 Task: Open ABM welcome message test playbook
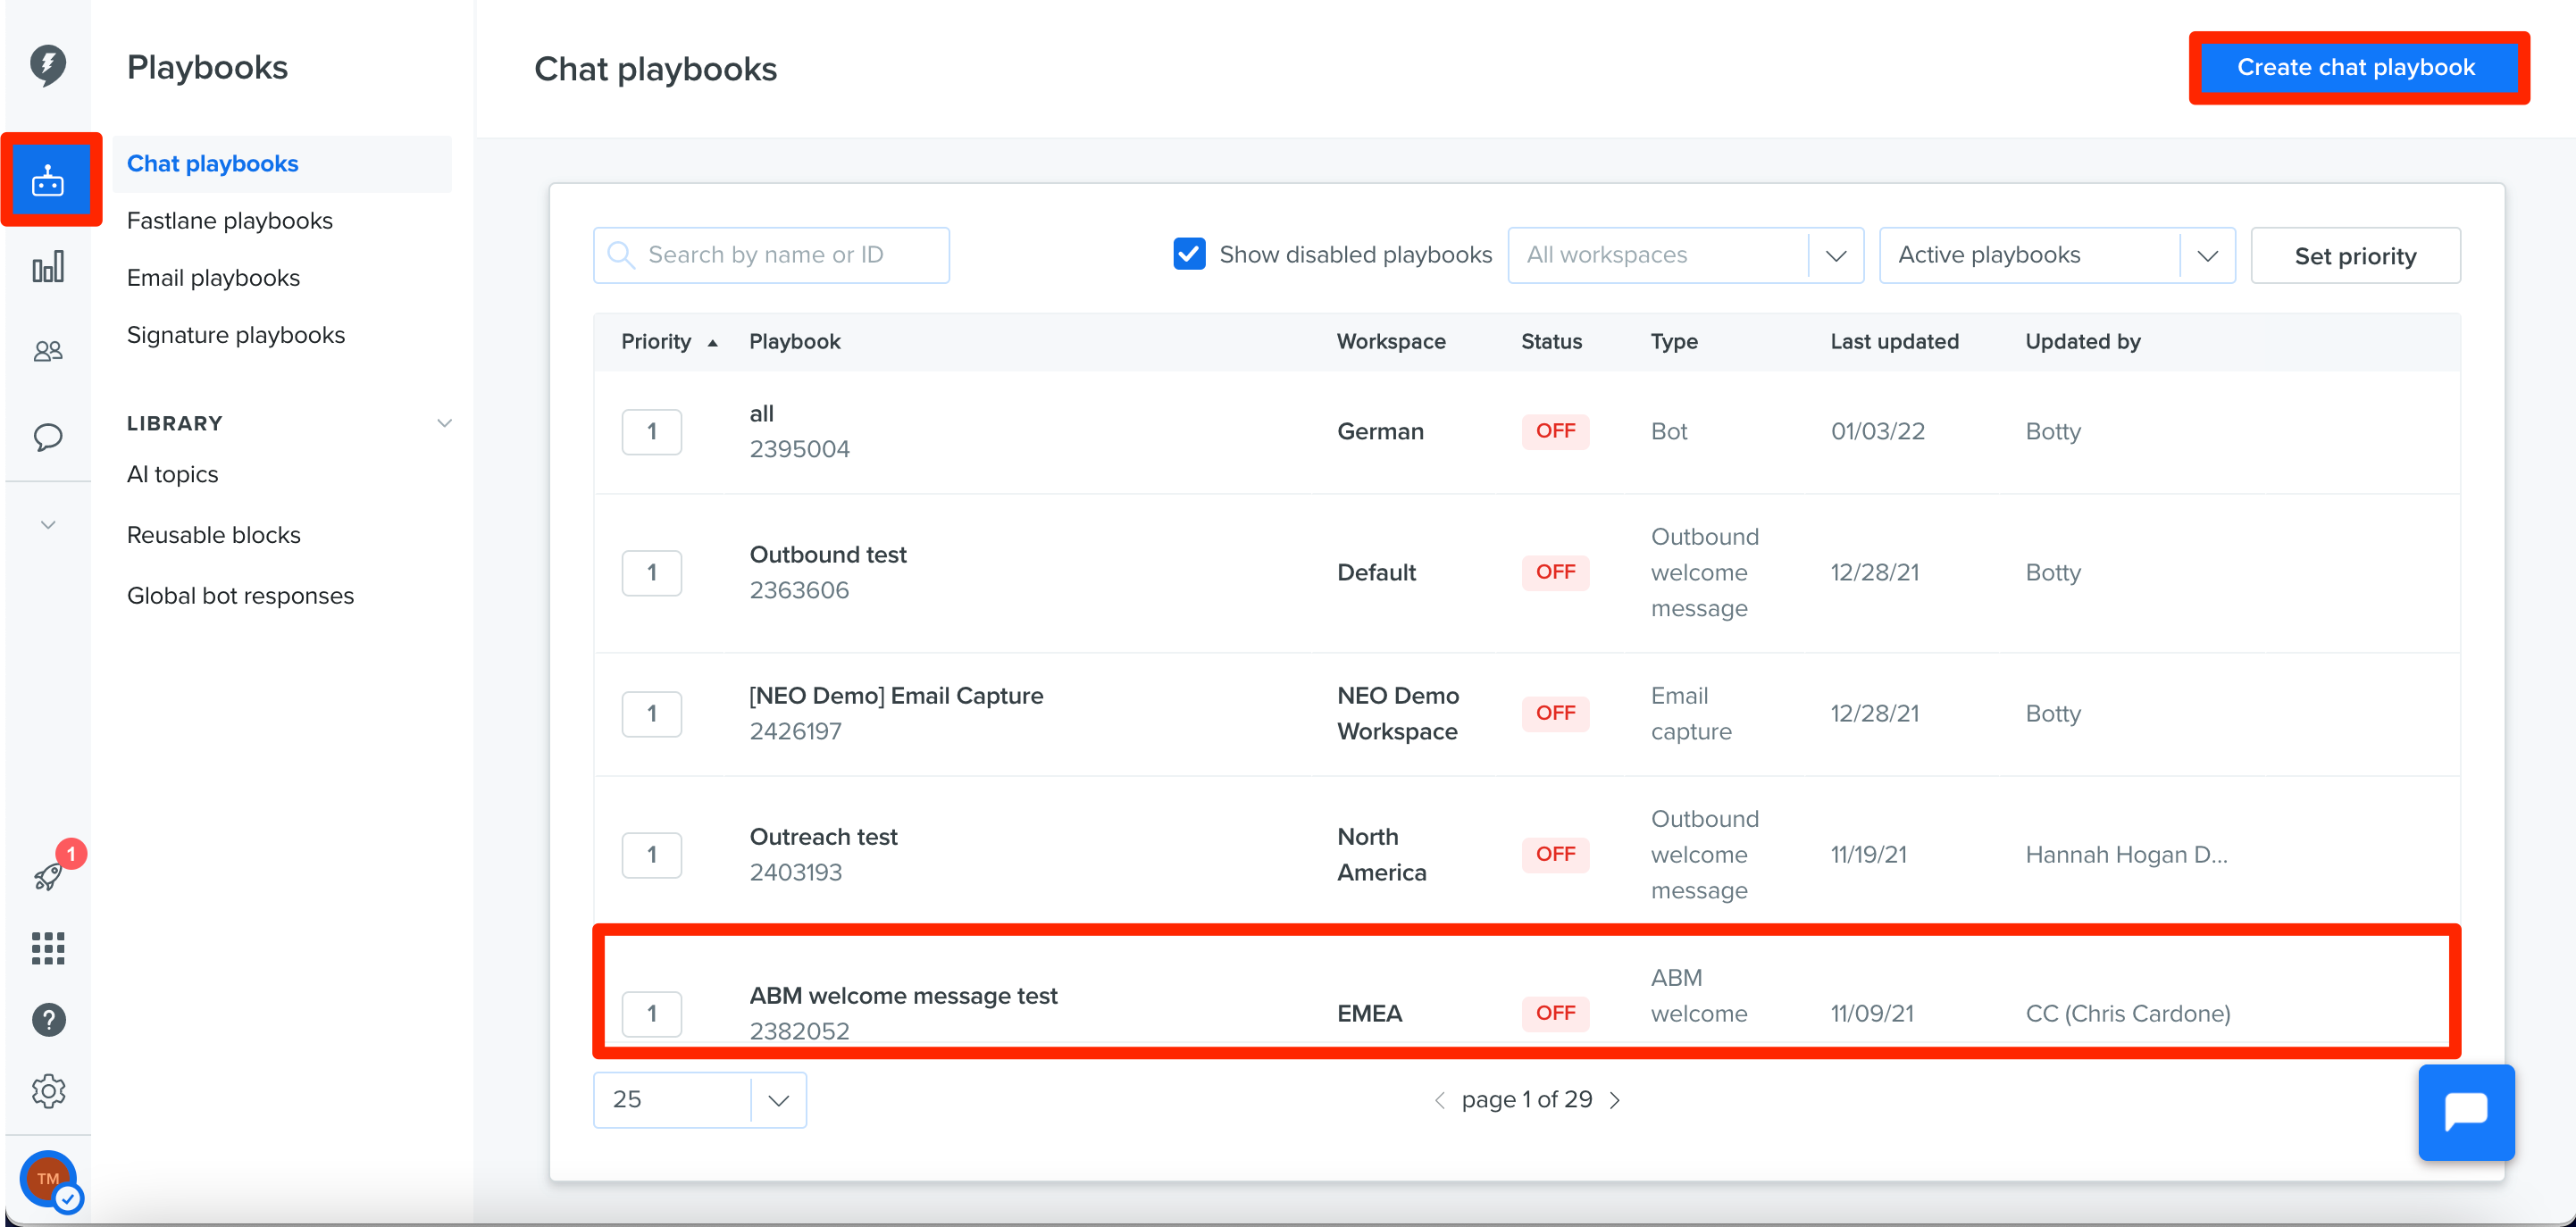(903, 996)
